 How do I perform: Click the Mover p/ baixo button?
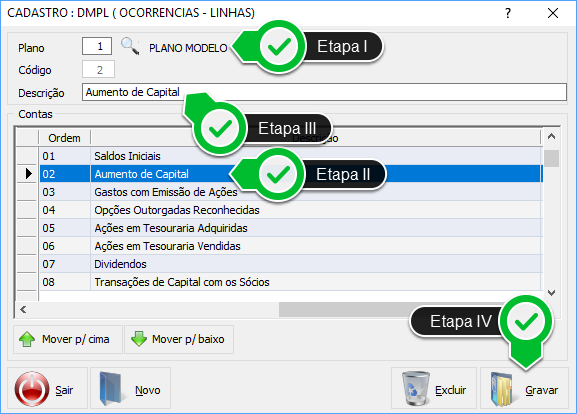[x=179, y=339]
